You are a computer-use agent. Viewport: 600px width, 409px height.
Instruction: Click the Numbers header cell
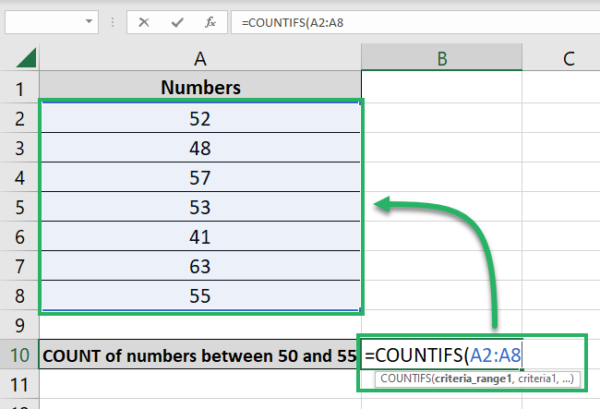point(200,87)
